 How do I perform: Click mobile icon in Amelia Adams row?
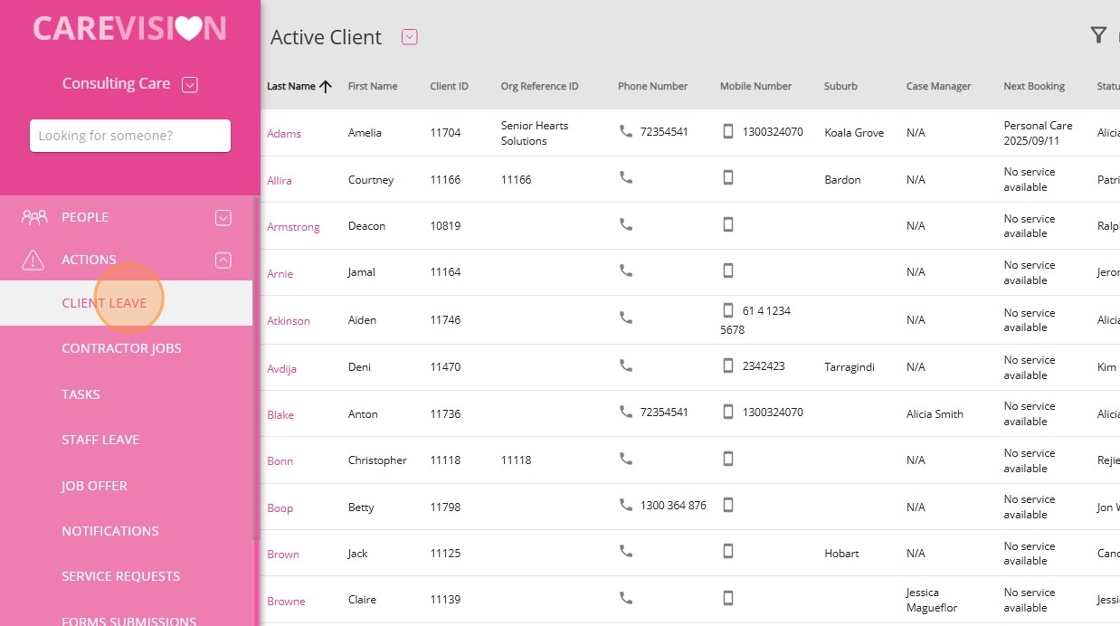point(728,131)
